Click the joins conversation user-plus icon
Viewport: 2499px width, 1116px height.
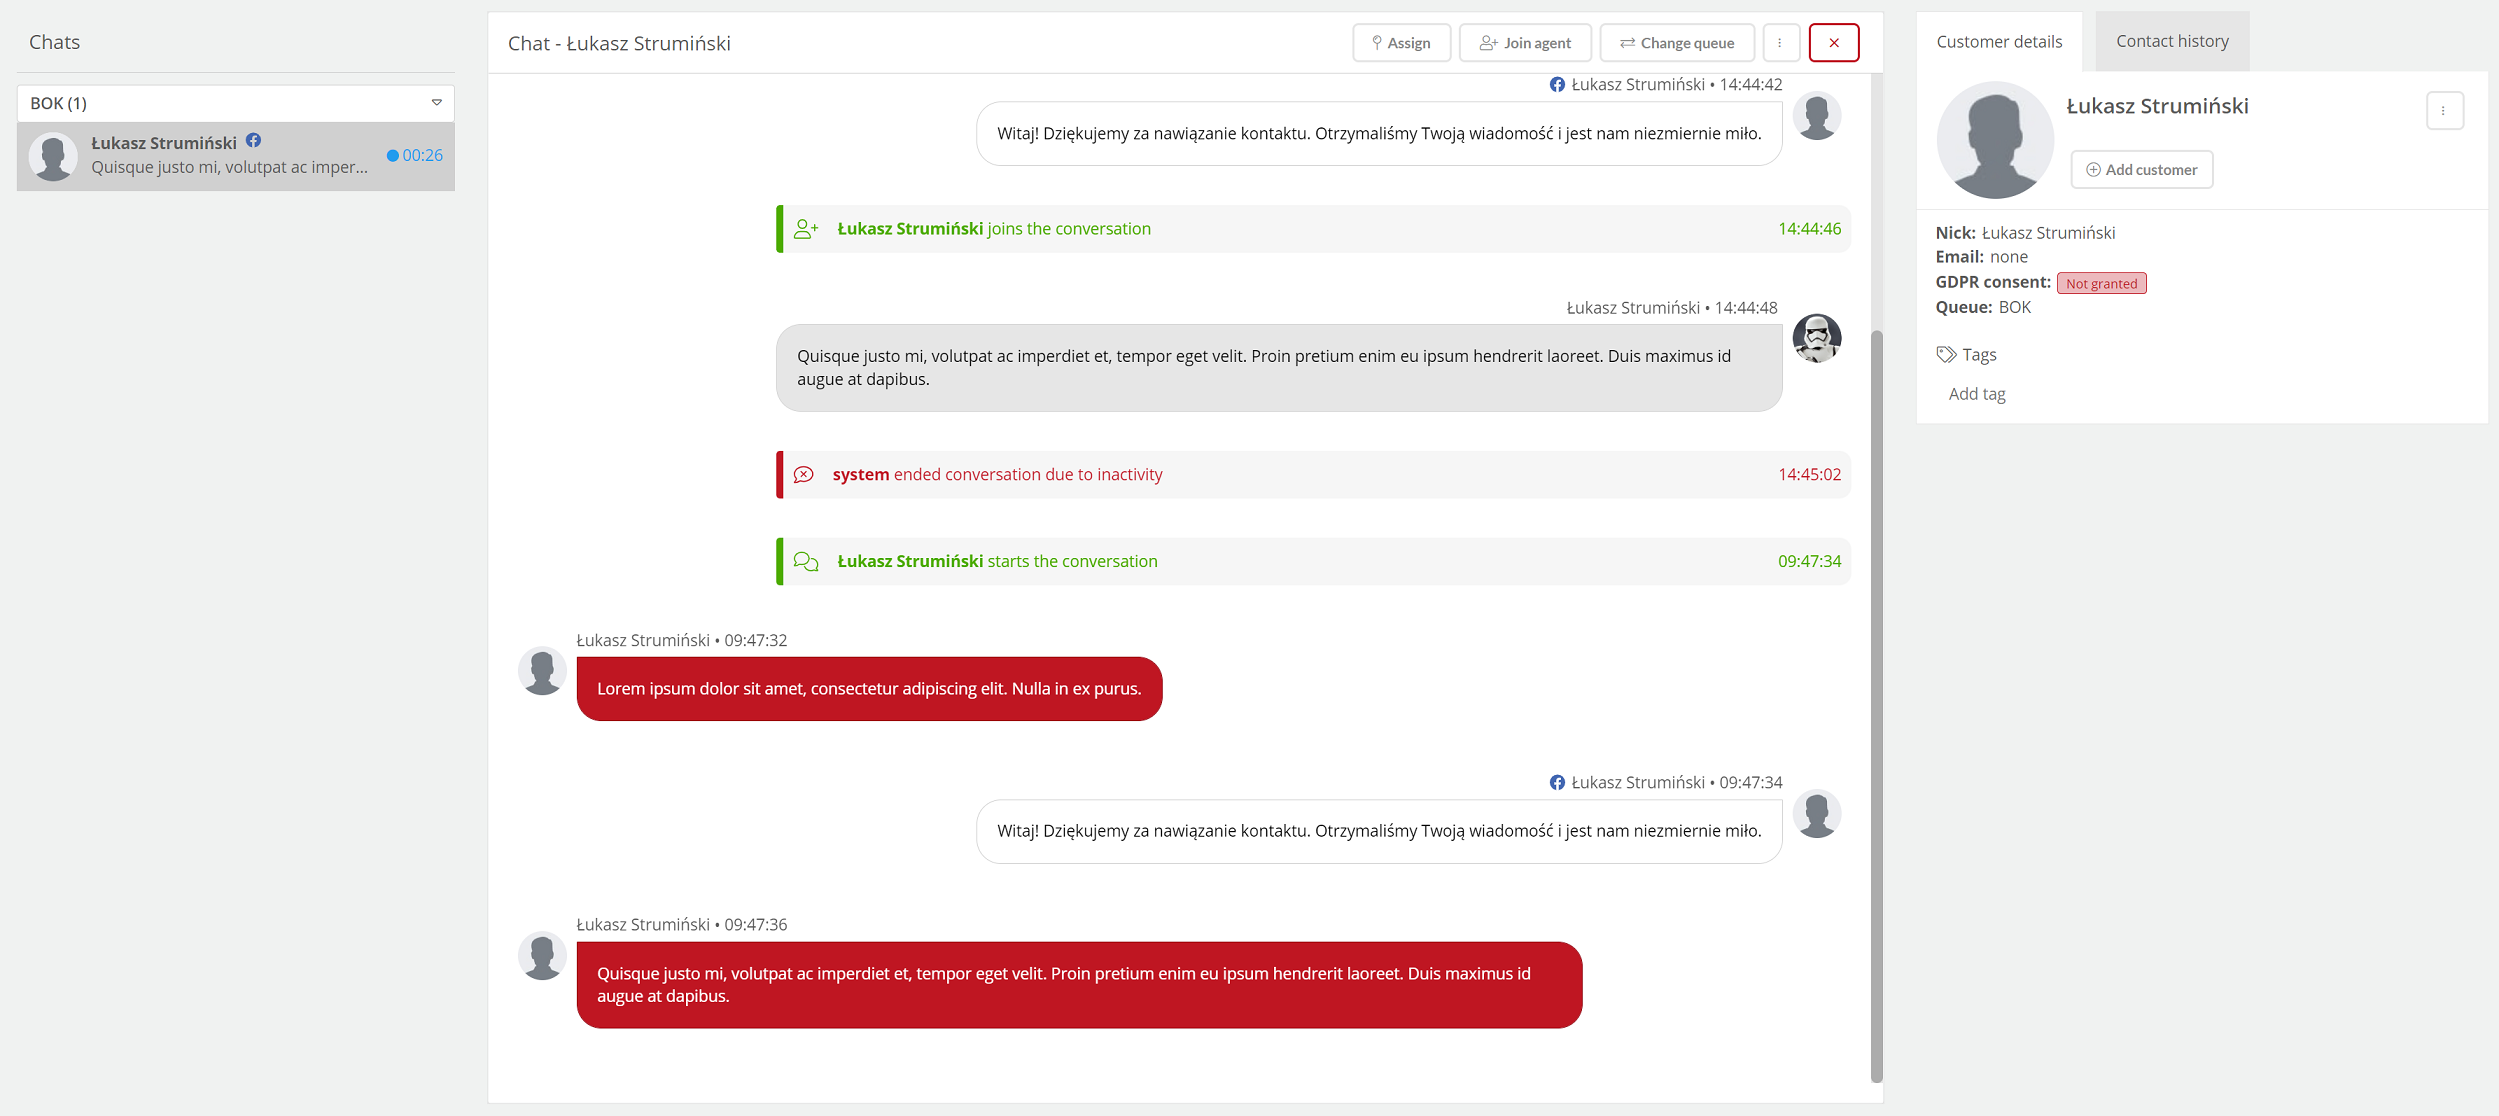[806, 229]
